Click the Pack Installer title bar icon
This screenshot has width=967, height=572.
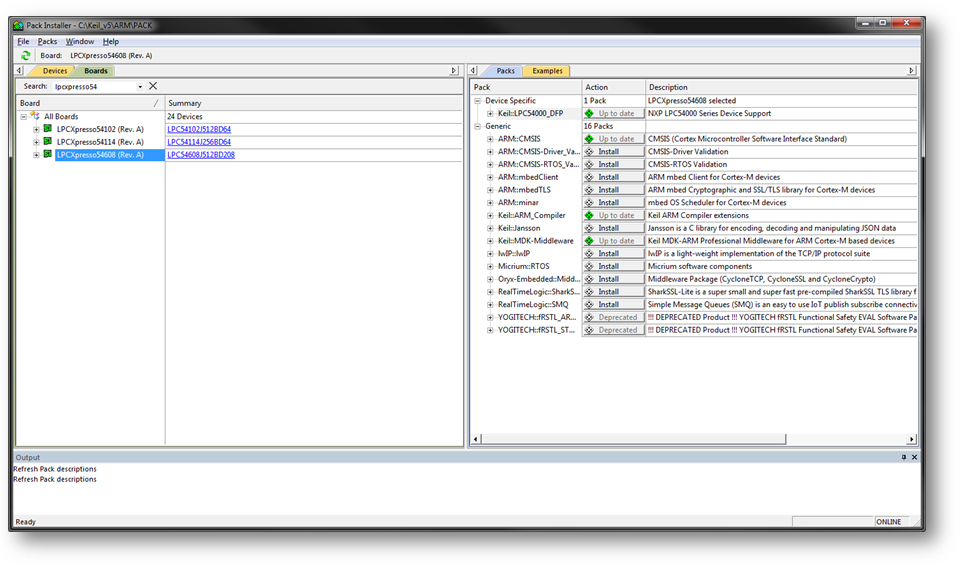(x=18, y=25)
